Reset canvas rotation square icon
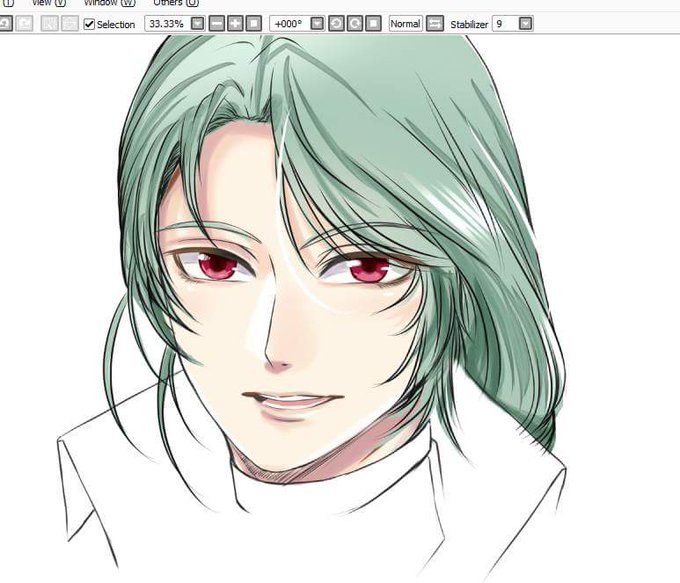 (373, 23)
